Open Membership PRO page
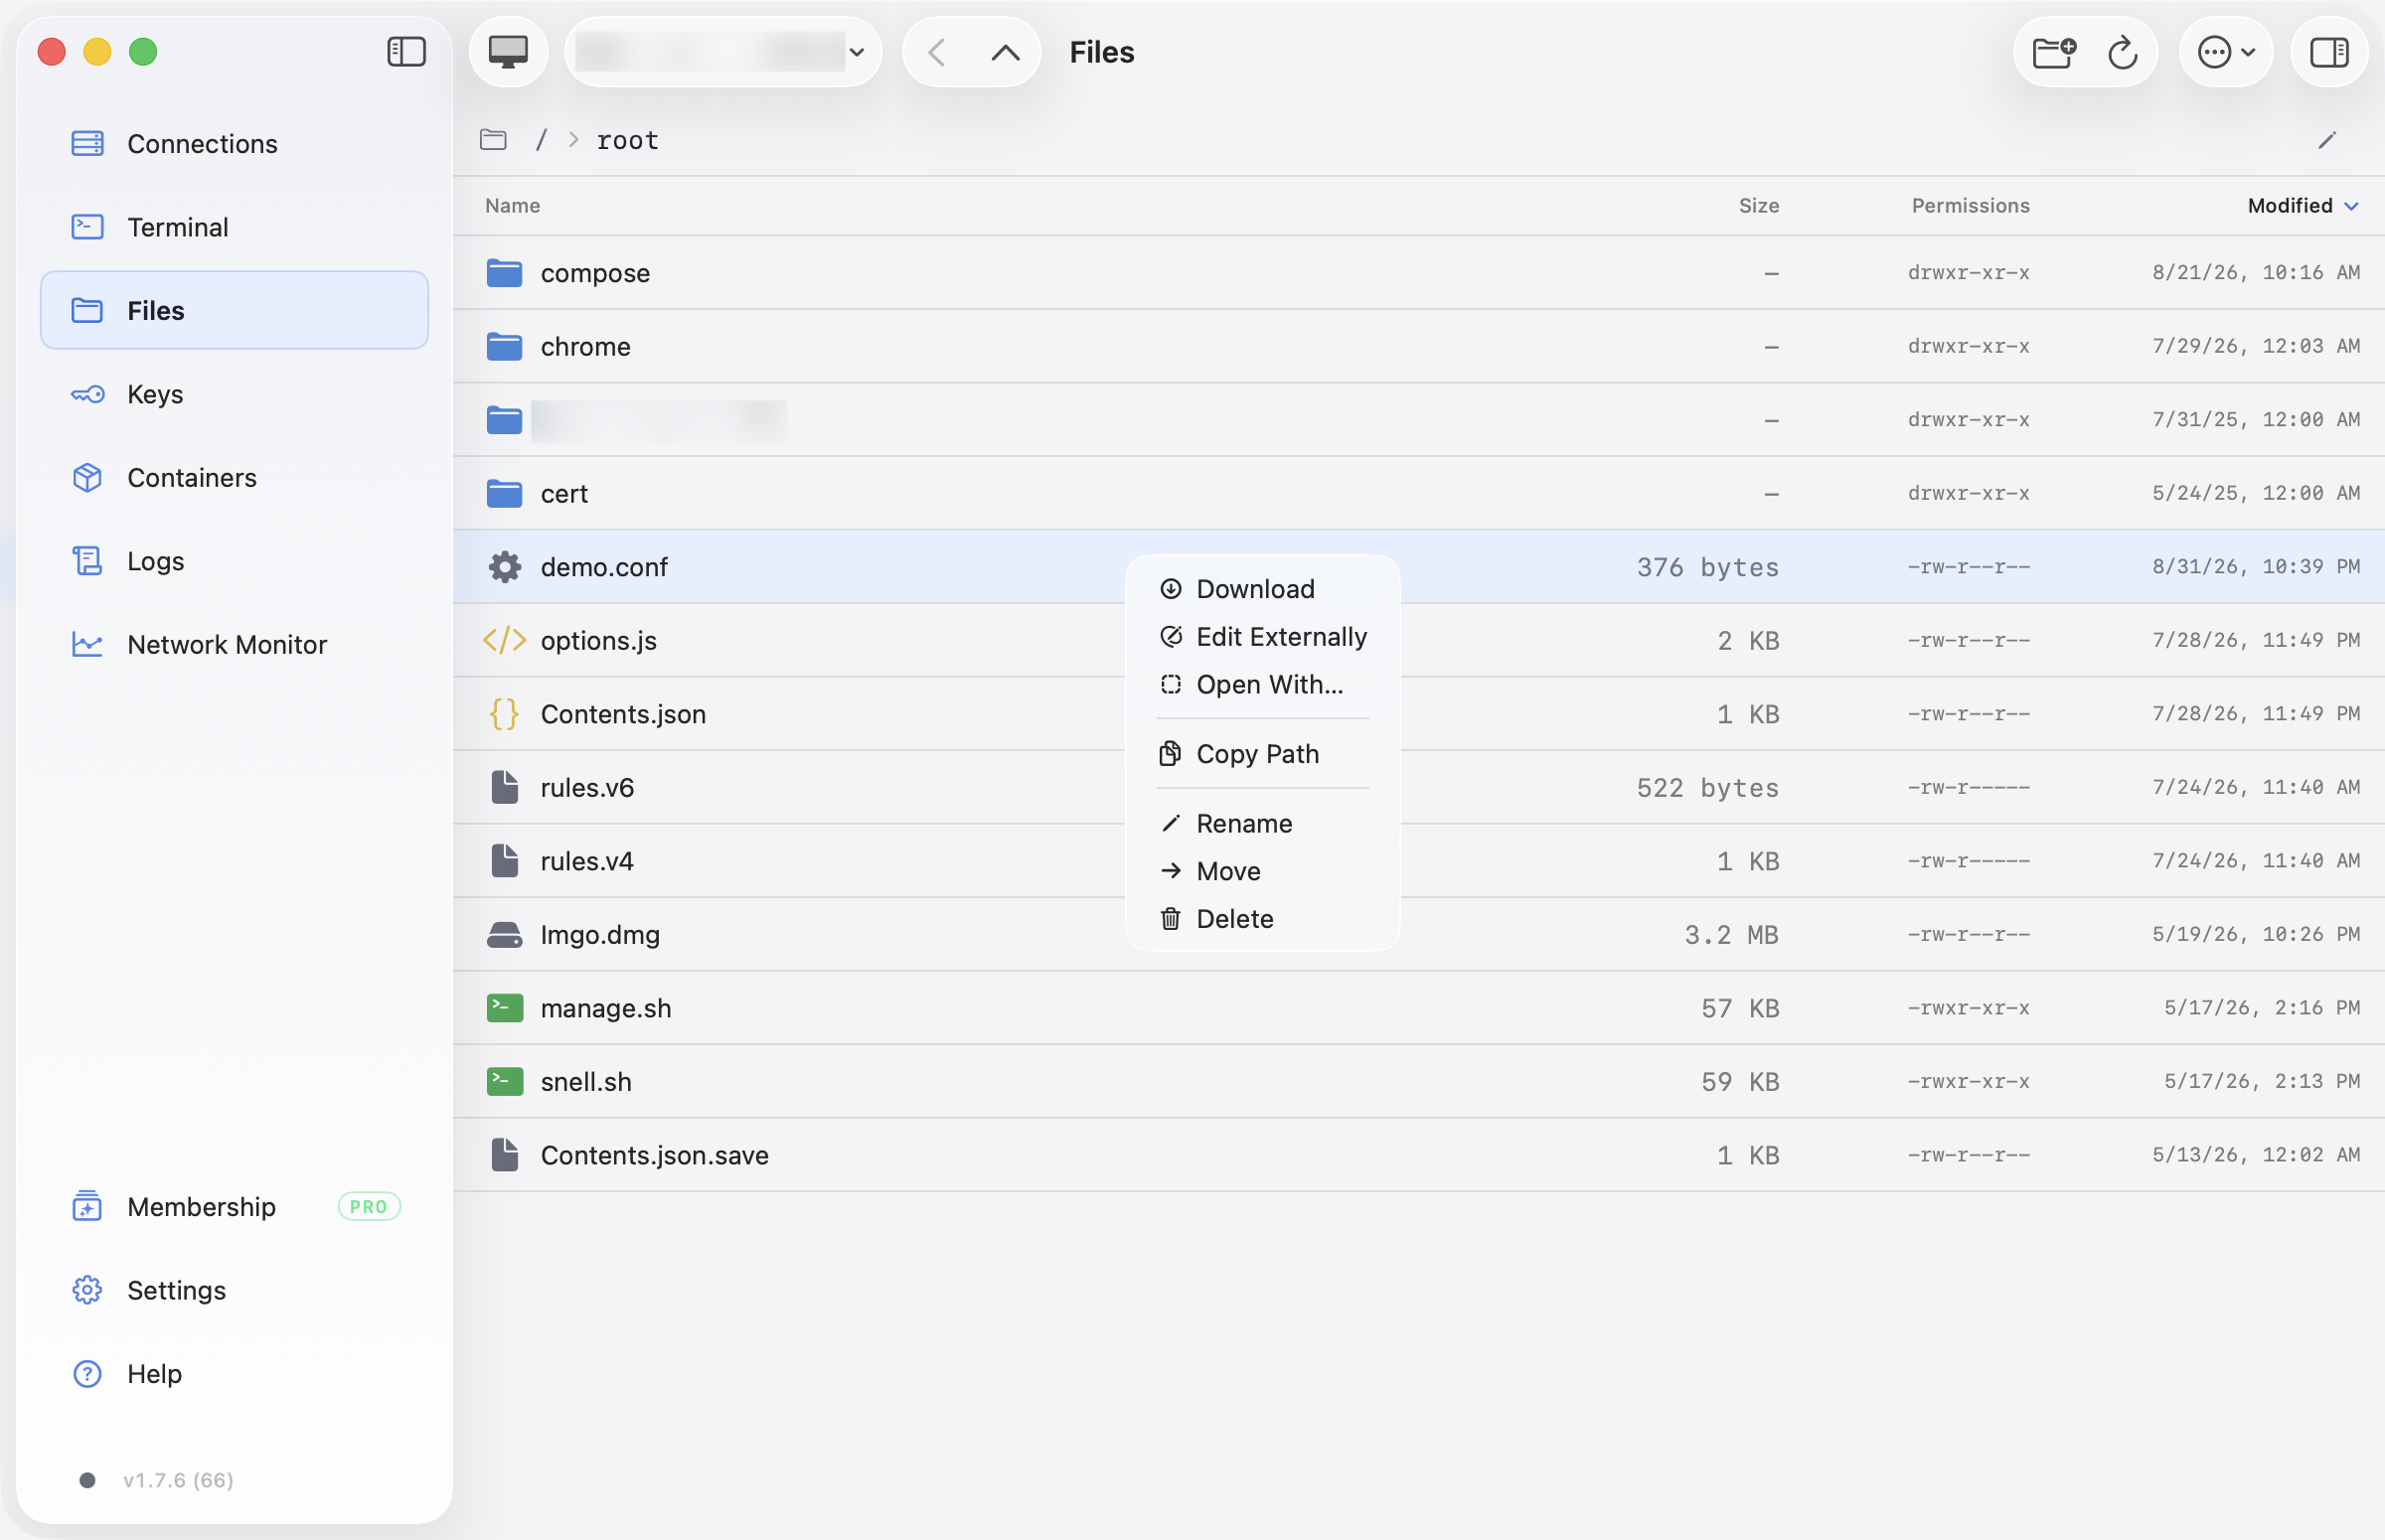 pyautogui.click(x=235, y=1207)
